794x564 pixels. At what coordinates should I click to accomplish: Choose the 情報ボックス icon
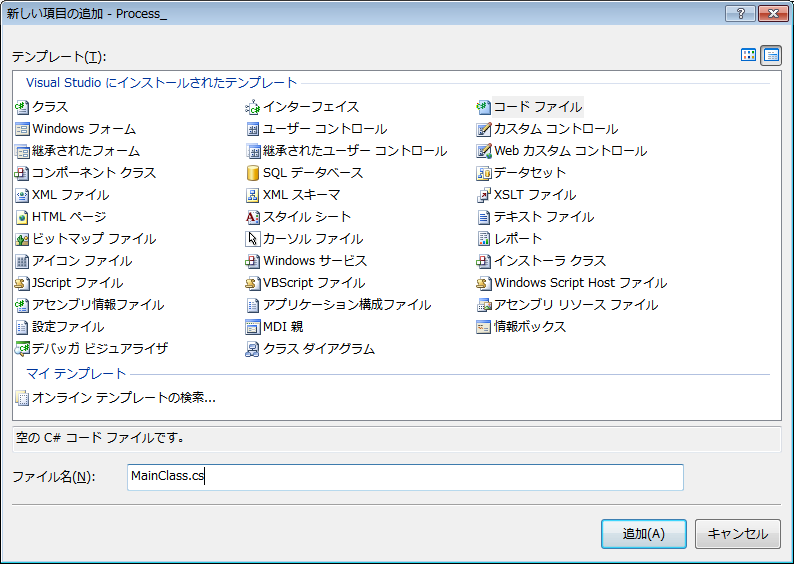click(484, 327)
